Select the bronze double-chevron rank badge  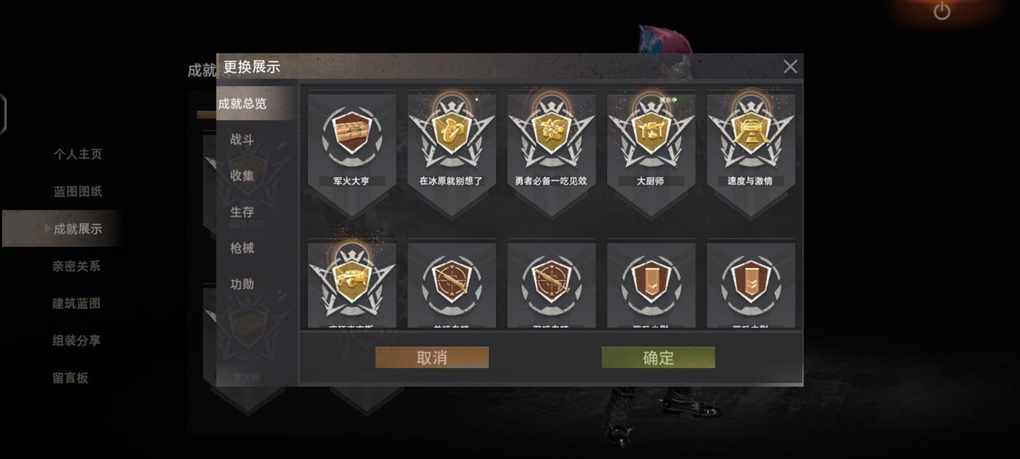point(751,284)
